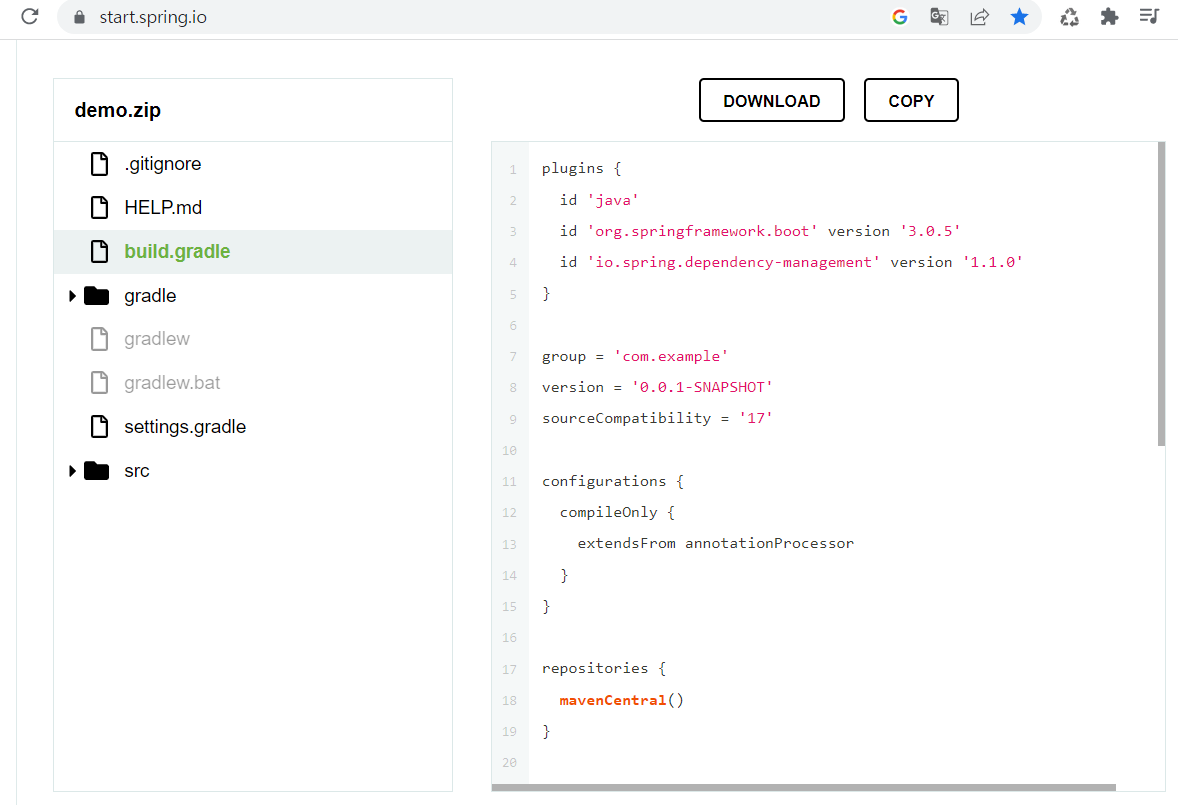Click the 'com.example' group value
The image size is (1178, 805).
click(x=671, y=356)
